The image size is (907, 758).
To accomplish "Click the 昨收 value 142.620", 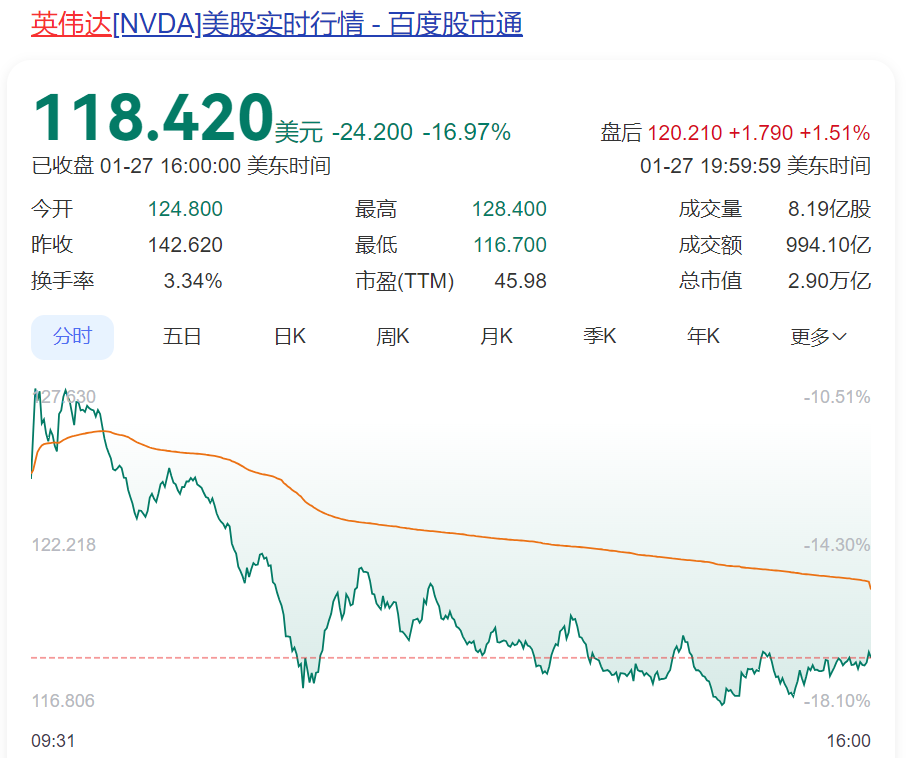I will (185, 245).
